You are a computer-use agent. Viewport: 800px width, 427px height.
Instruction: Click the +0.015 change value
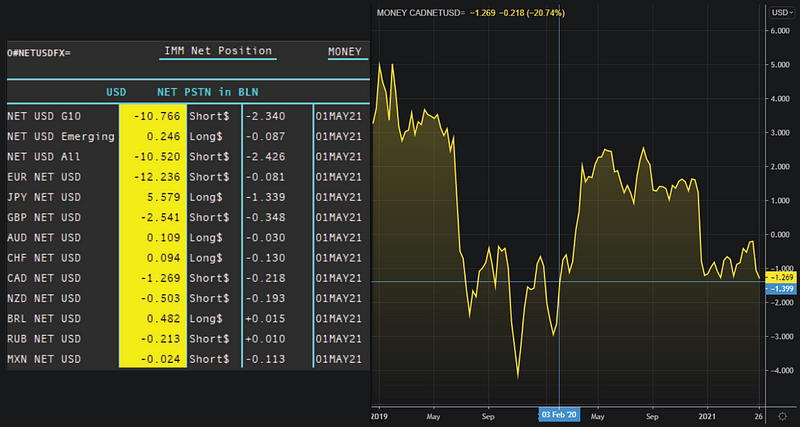point(265,319)
